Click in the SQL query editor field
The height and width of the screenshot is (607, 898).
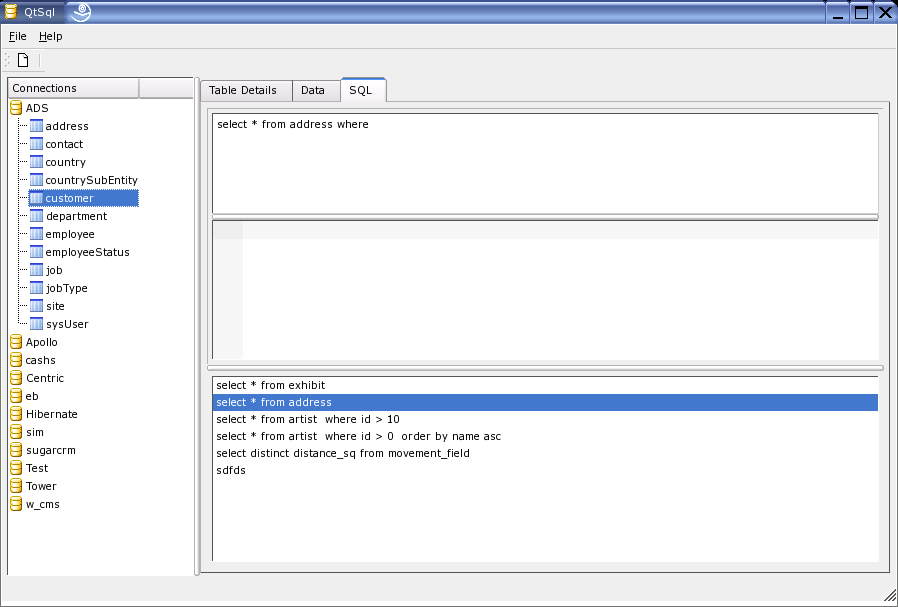[545, 164]
